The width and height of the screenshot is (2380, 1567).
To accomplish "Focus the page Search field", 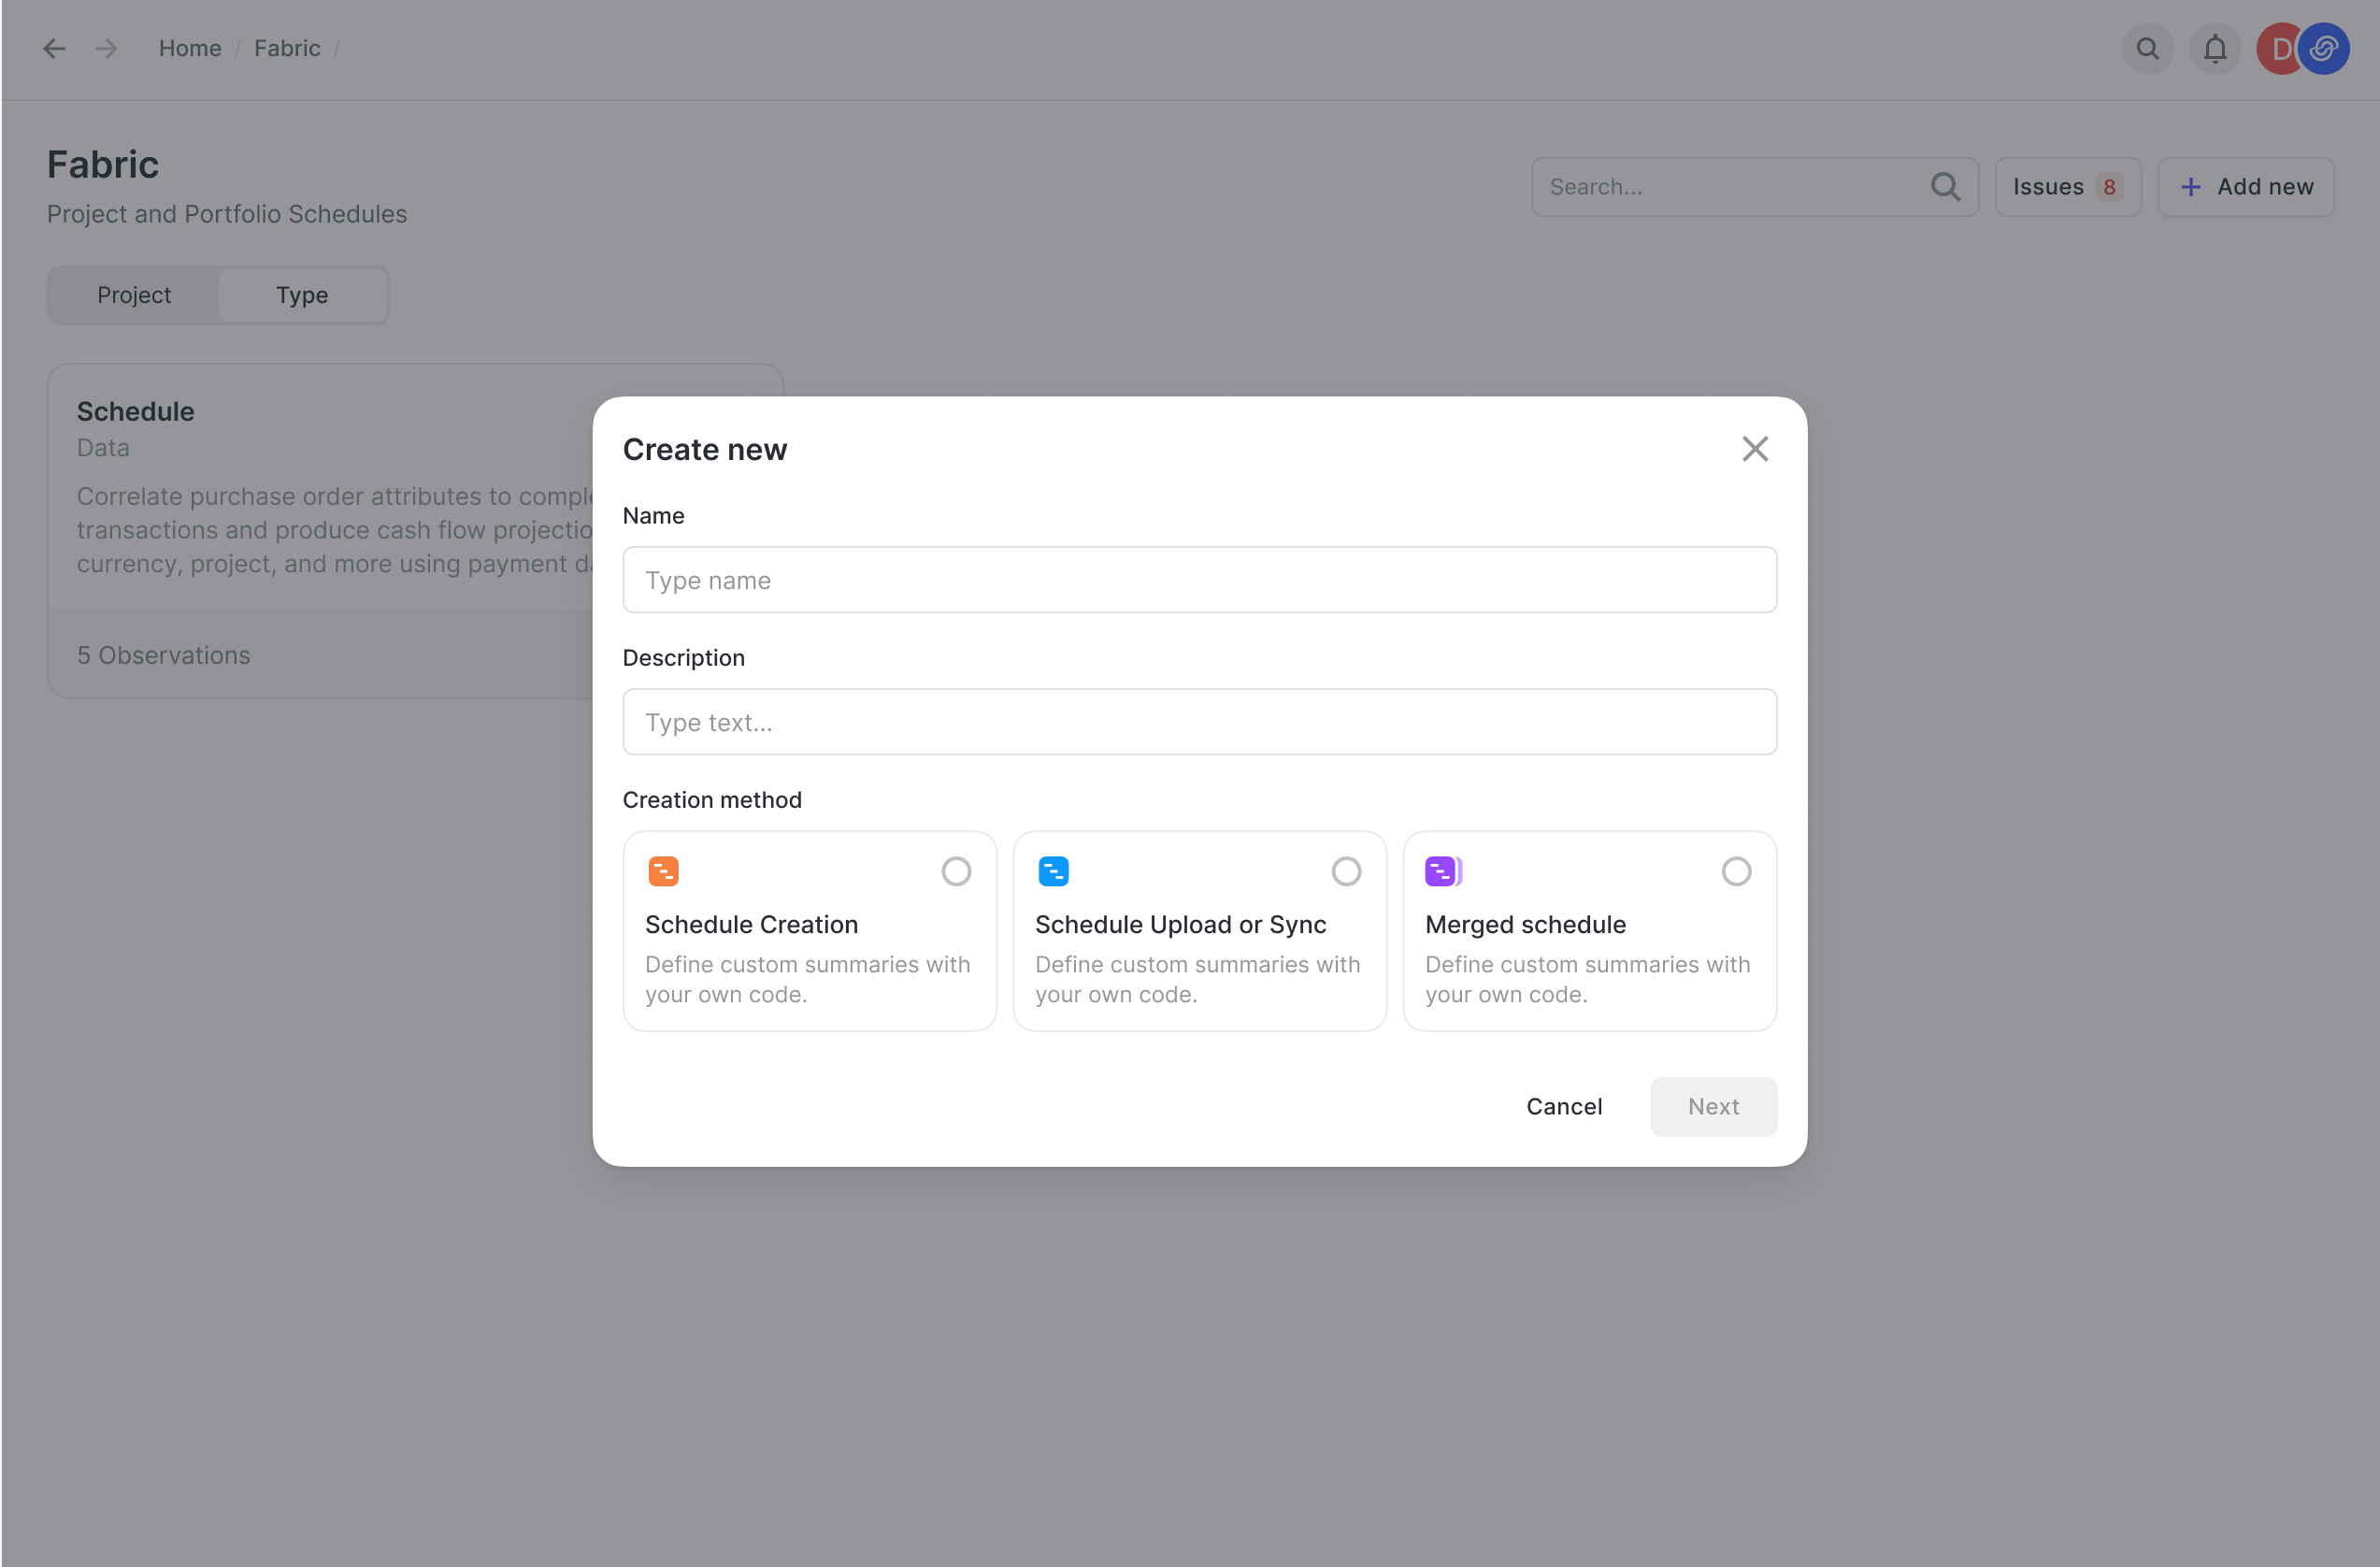I will click(1754, 187).
